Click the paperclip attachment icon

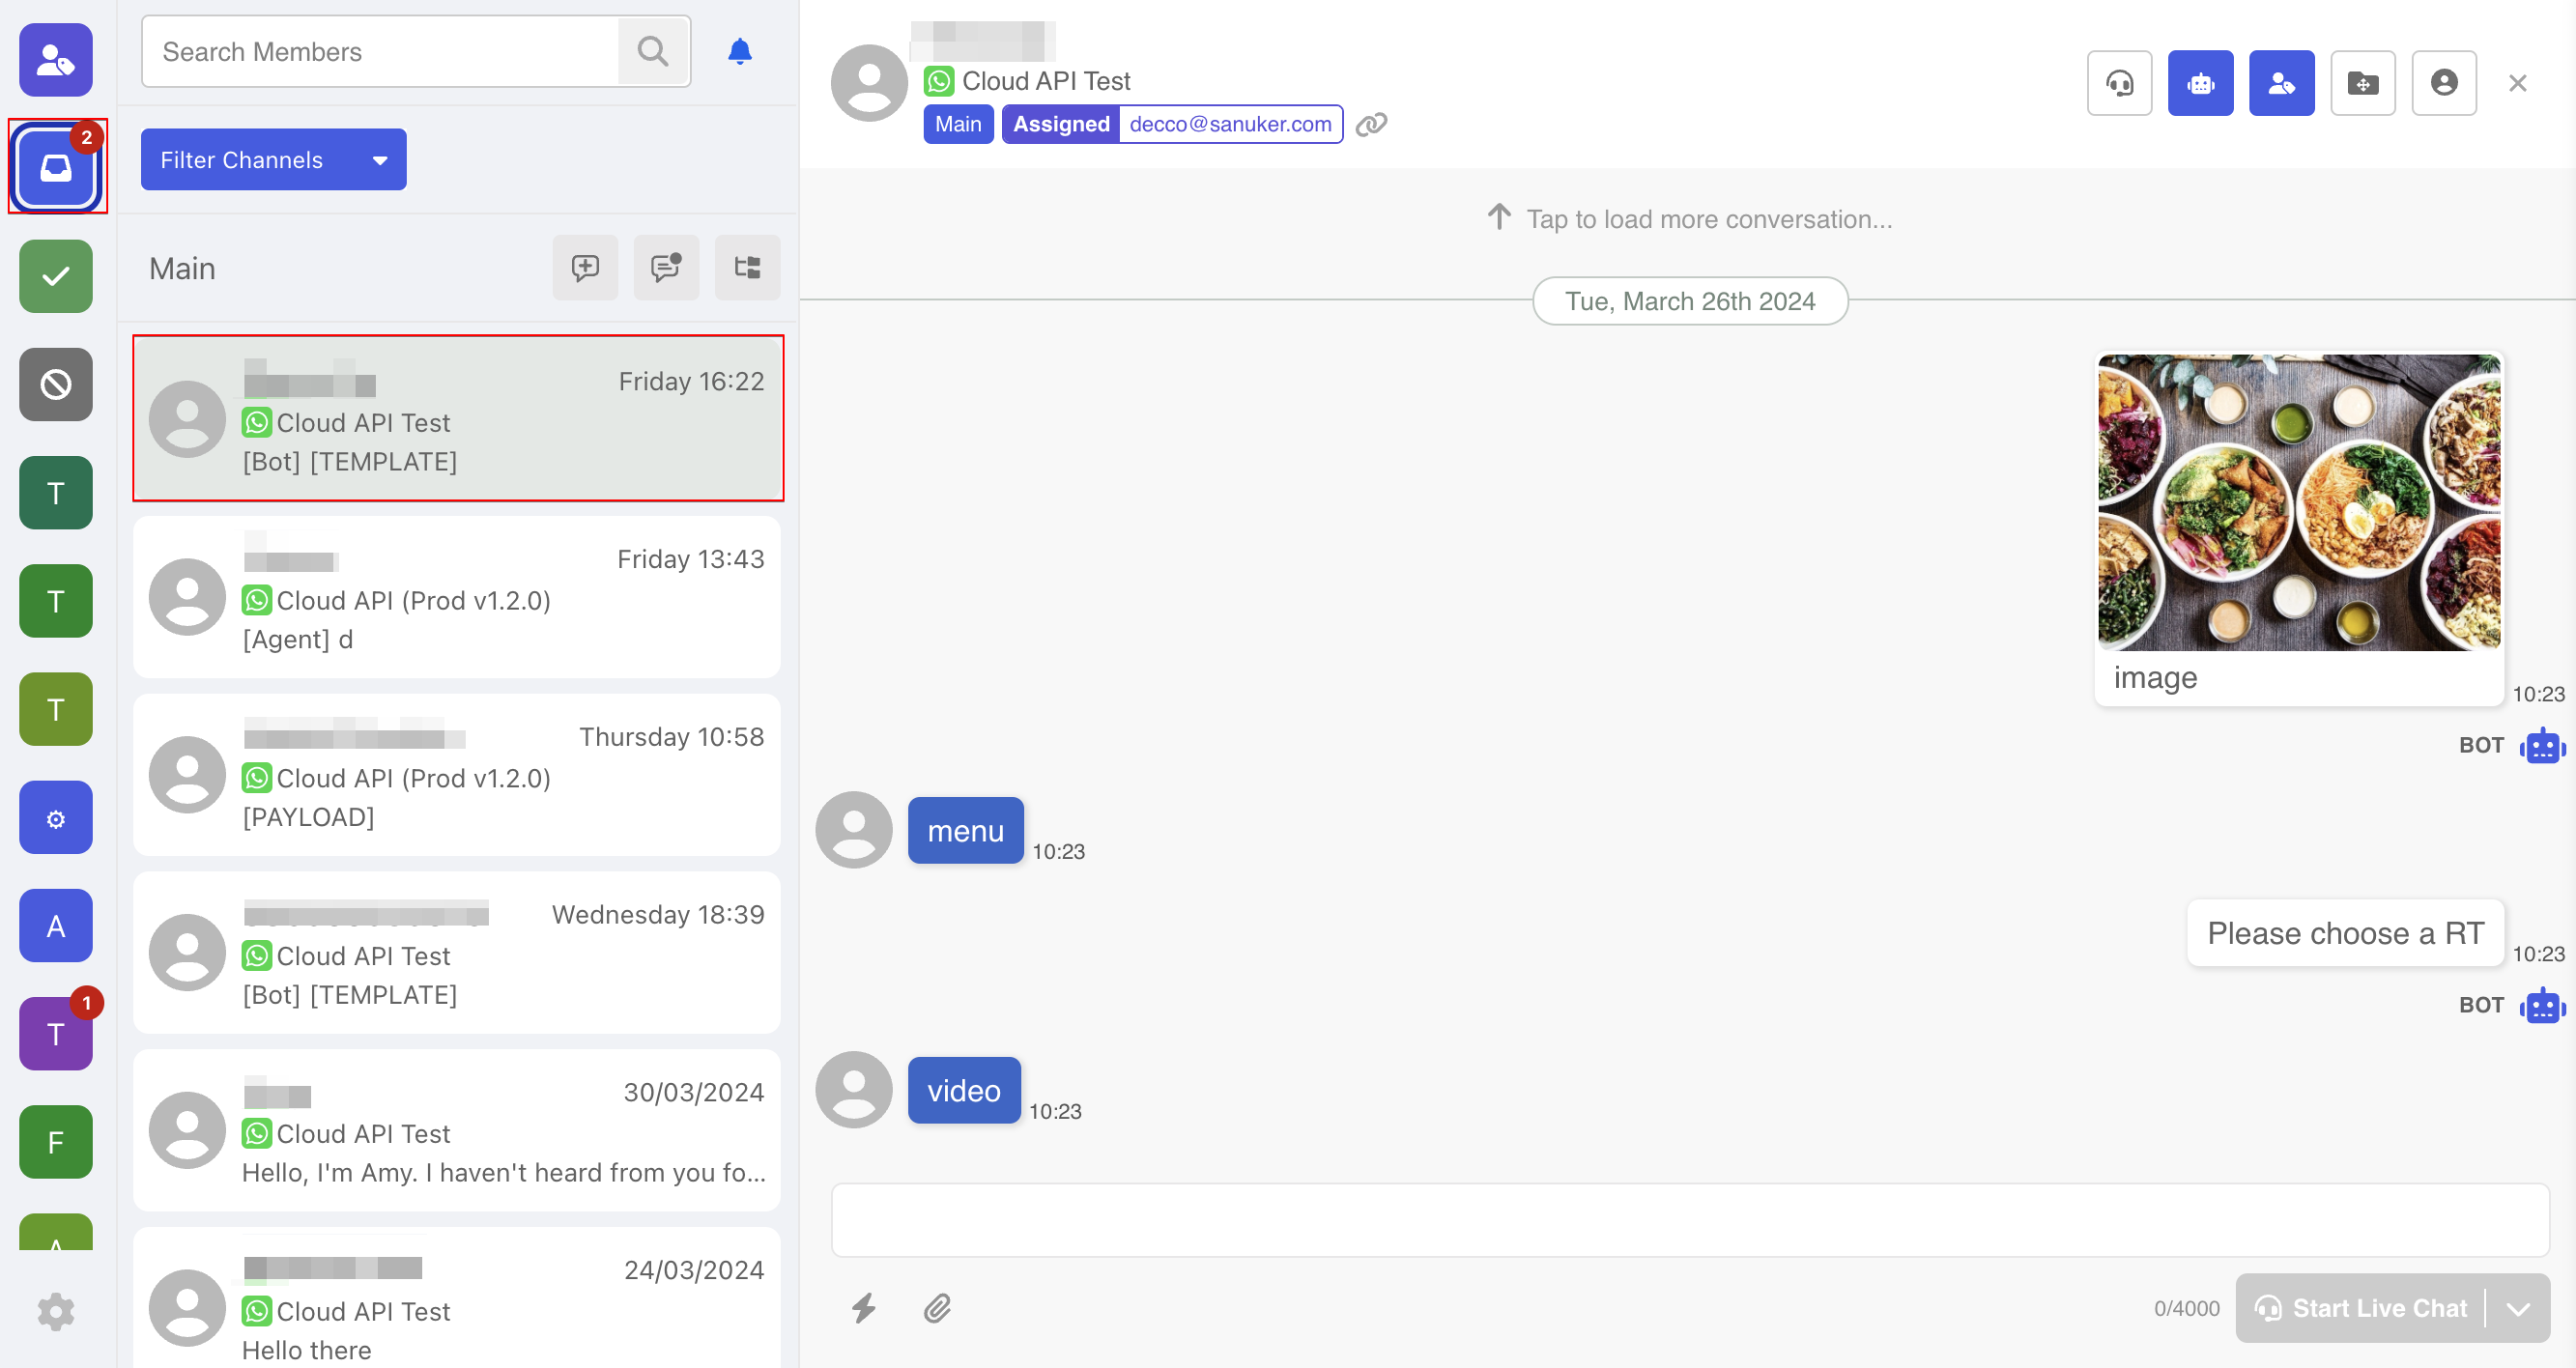coord(937,1308)
